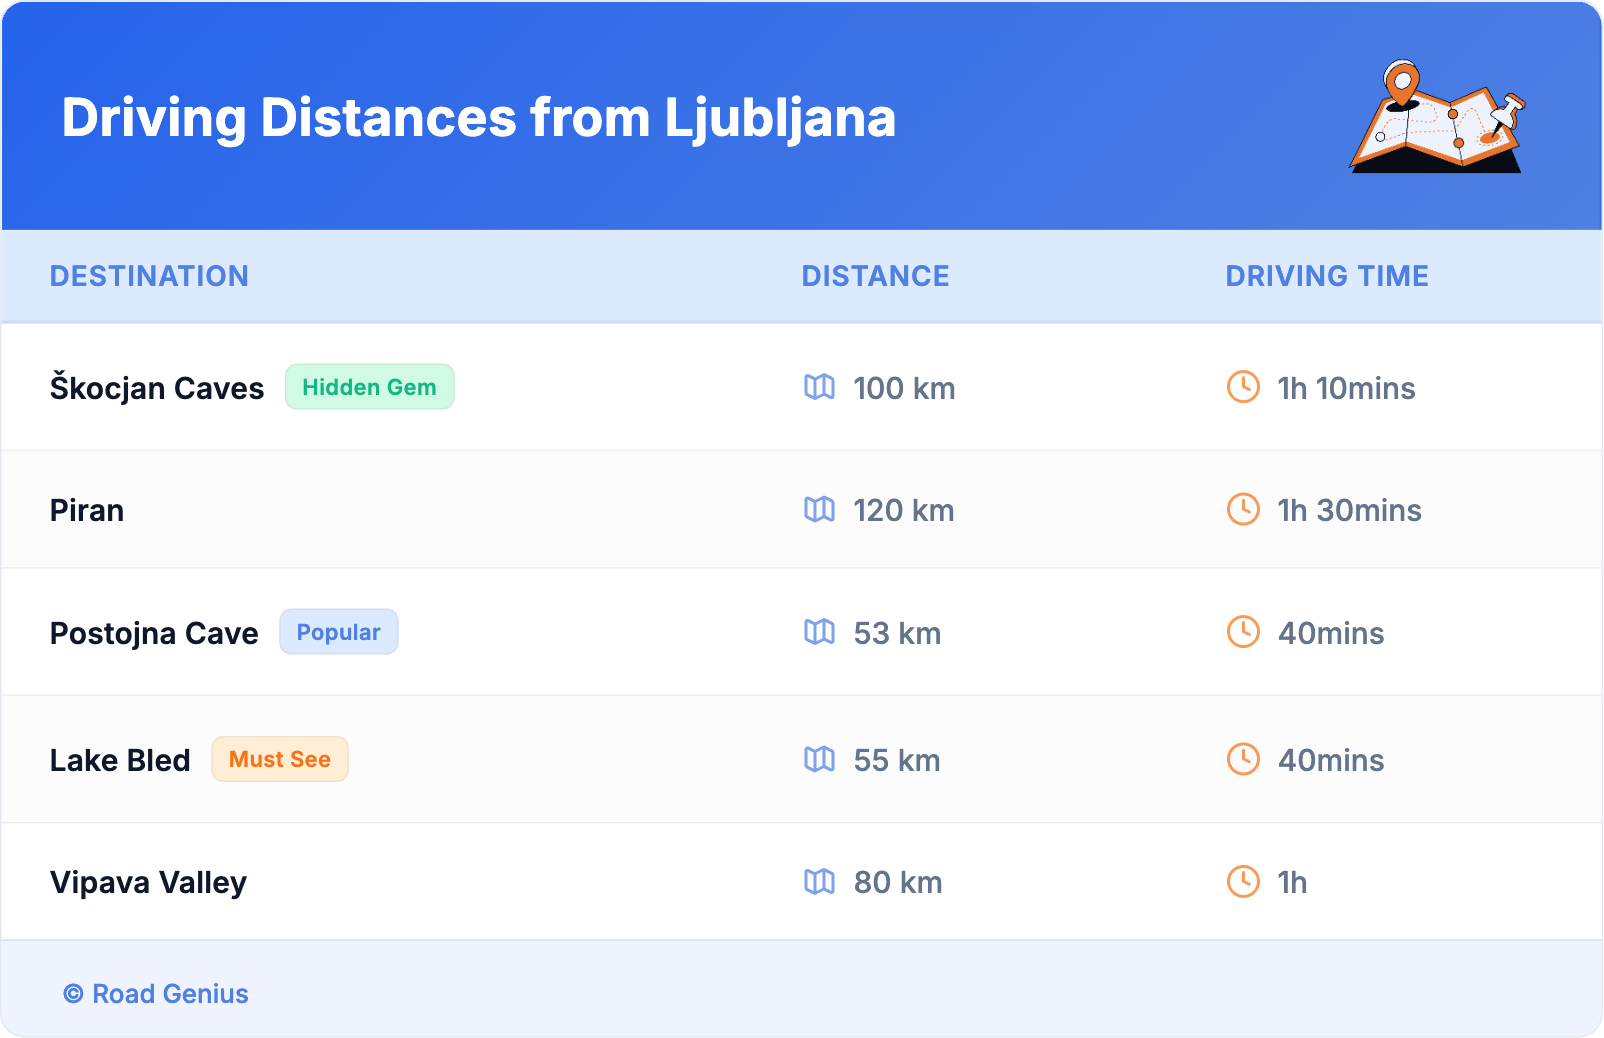Select the Piran destination name
Screen dimensions: 1604x1038
point(87,511)
